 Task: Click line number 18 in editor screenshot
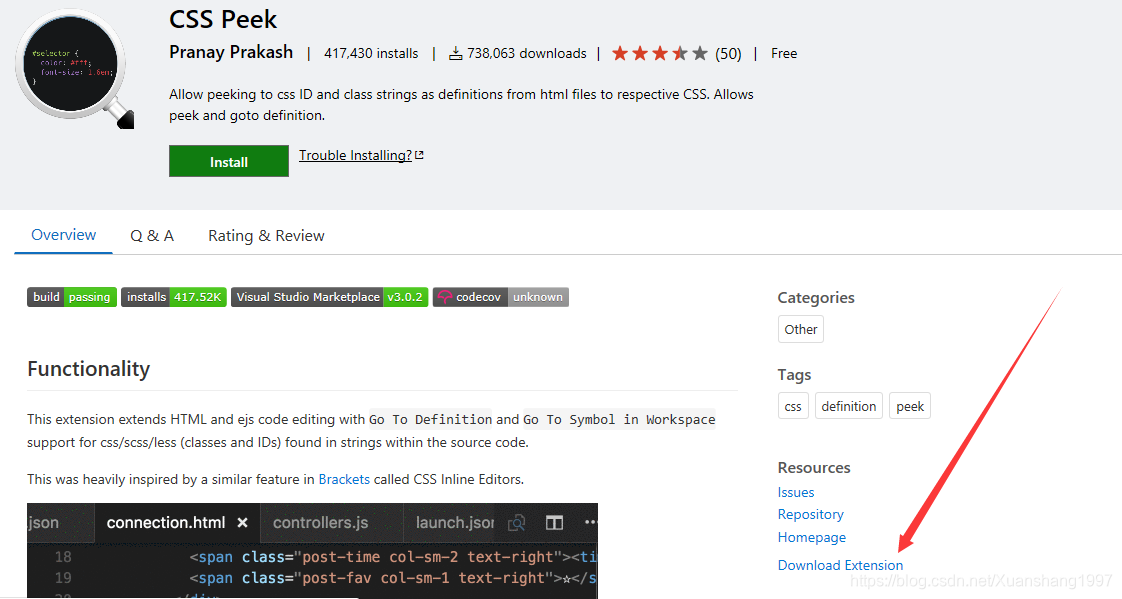[x=63, y=557]
